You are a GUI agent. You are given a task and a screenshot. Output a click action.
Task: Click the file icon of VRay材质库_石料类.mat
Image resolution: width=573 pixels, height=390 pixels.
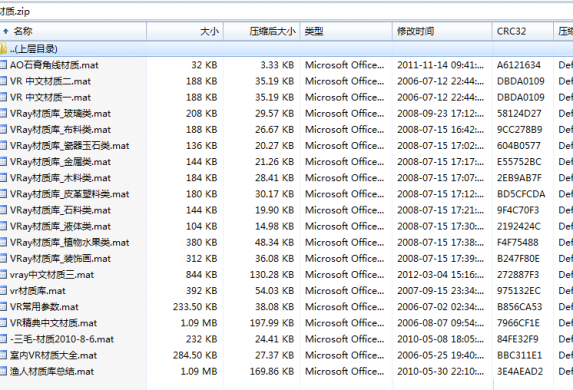[x=3, y=210]
